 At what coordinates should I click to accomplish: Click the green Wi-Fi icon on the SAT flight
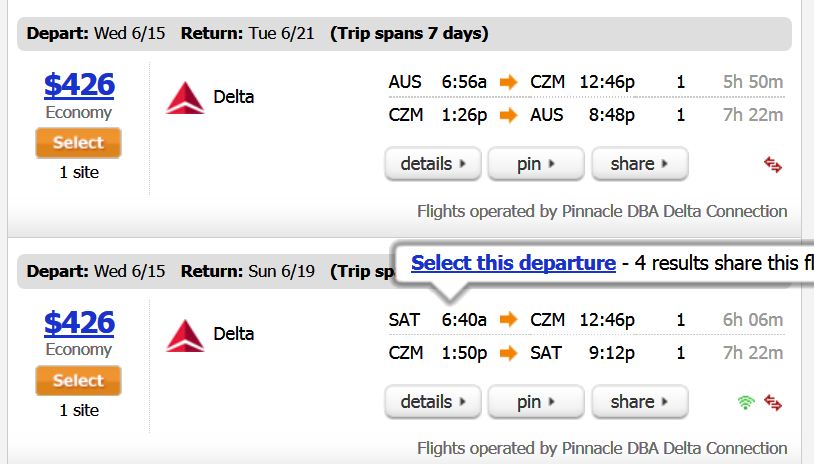746,402
